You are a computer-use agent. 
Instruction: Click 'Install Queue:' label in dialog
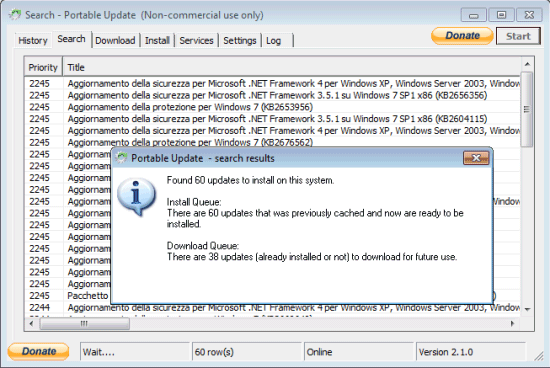coord(194,202)
